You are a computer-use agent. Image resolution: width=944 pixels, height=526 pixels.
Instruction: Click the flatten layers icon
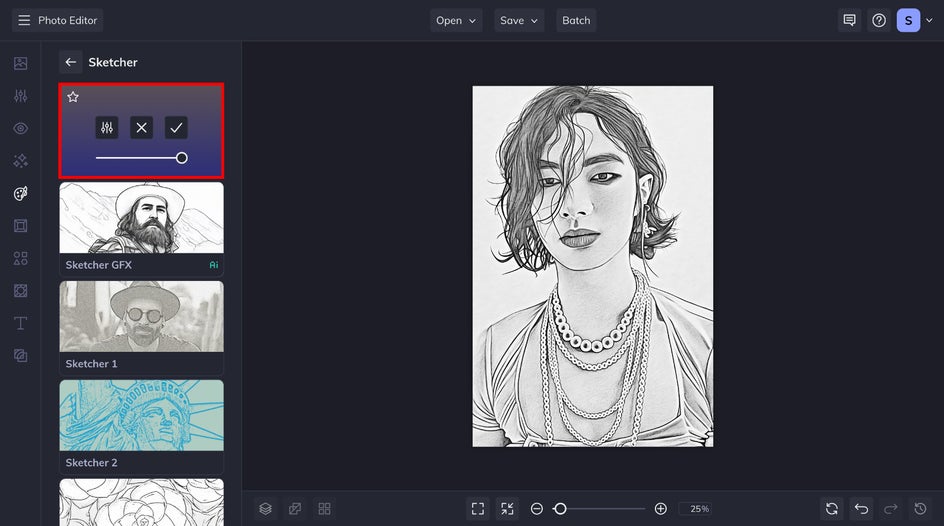(295, 509)
